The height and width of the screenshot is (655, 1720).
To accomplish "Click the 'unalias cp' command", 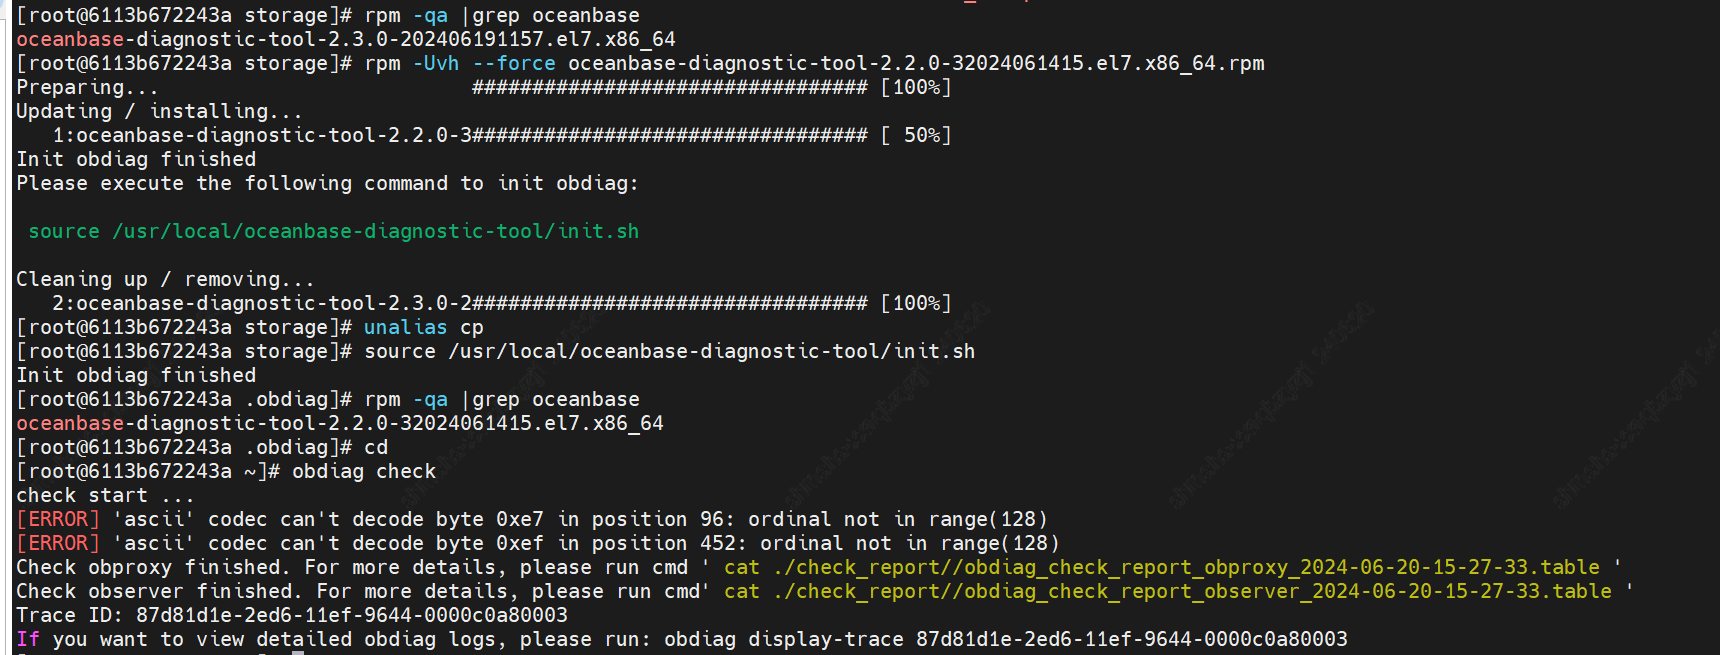I will [x=423, y=327].
